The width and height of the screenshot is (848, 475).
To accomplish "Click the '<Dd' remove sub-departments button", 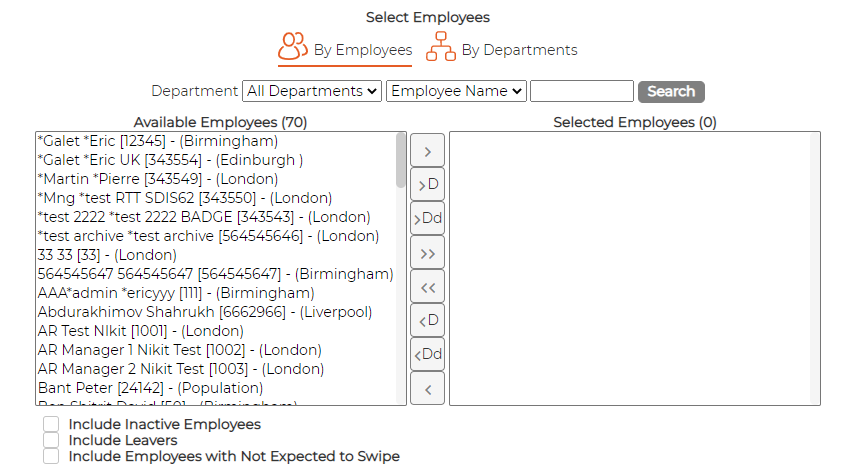I will (x=427, y=355).
